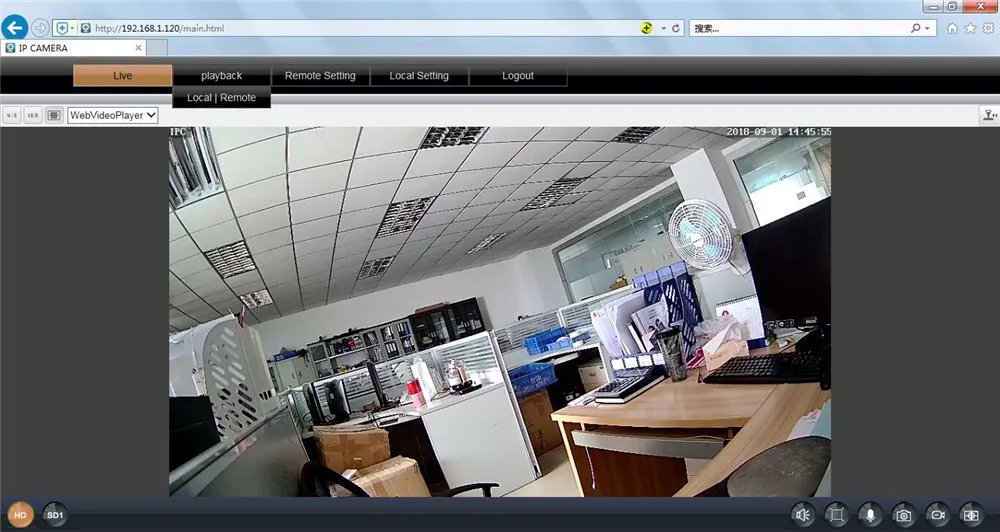This screenshot has width=1000, height=532.
Task: Click the URL 192.168.1.120/main.html
Action: point(159,28)
